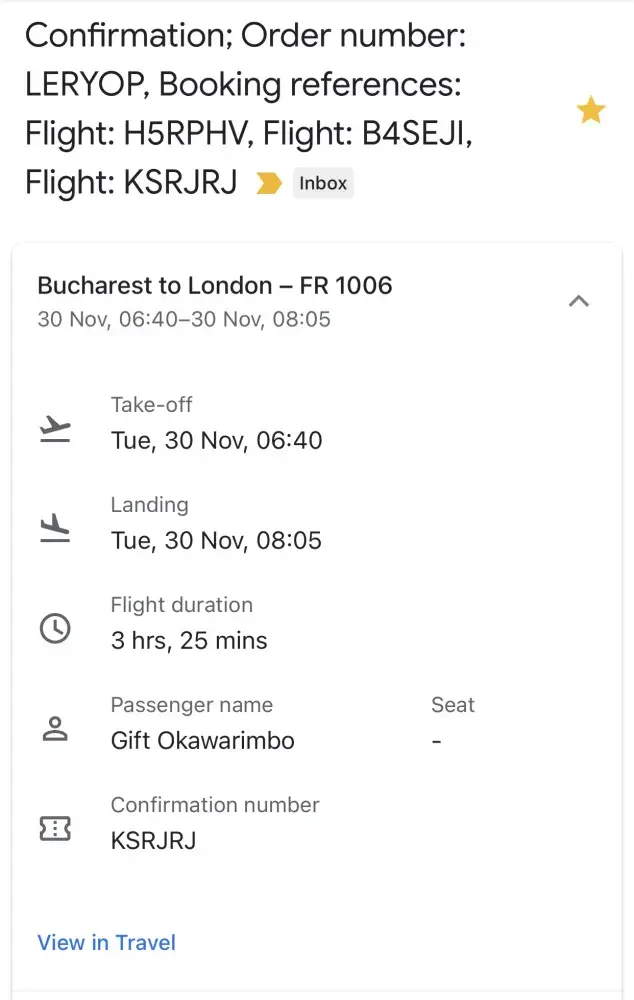Viewport: 634px width, 1000px height.
Task: Click the yellow importance marker arrow
Action: tap(269, 183)
